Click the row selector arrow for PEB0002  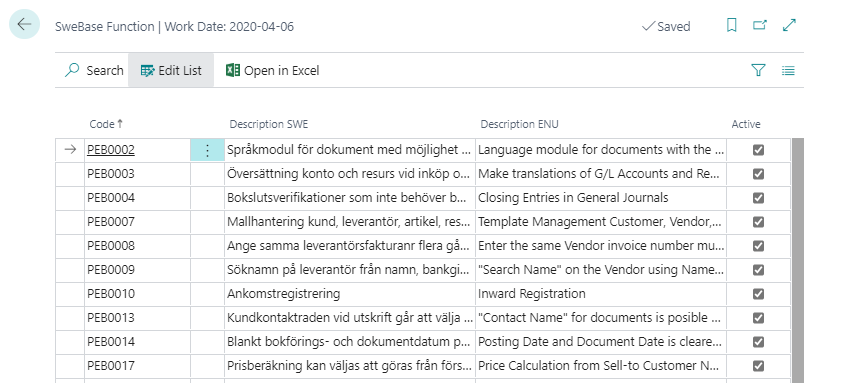(x=70, y=150)
